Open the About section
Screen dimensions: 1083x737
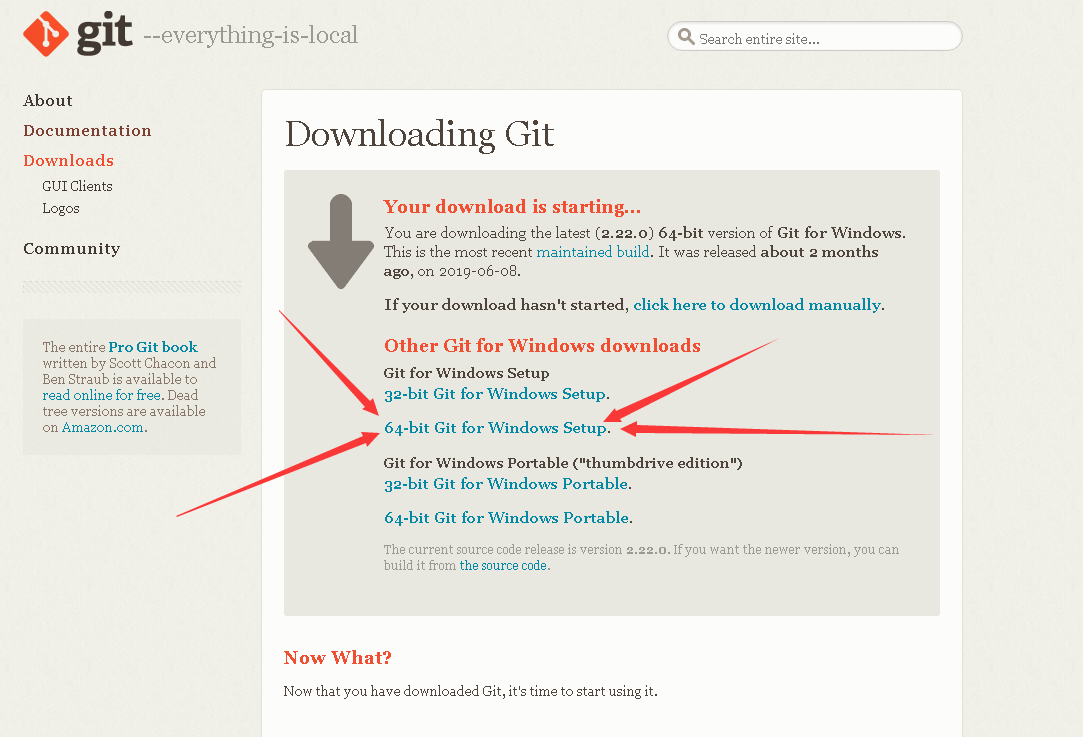point(48,101)
